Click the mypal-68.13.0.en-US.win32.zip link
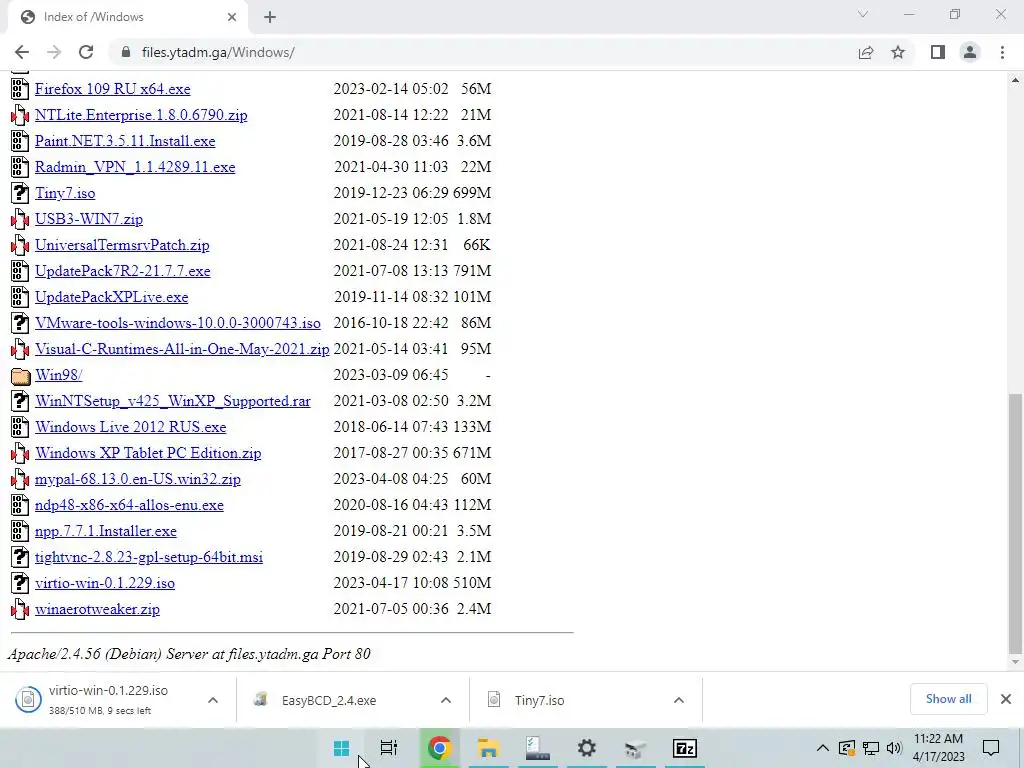Image resolution: width=1024 pixels, height=768 pixels. tap(138, 479)
